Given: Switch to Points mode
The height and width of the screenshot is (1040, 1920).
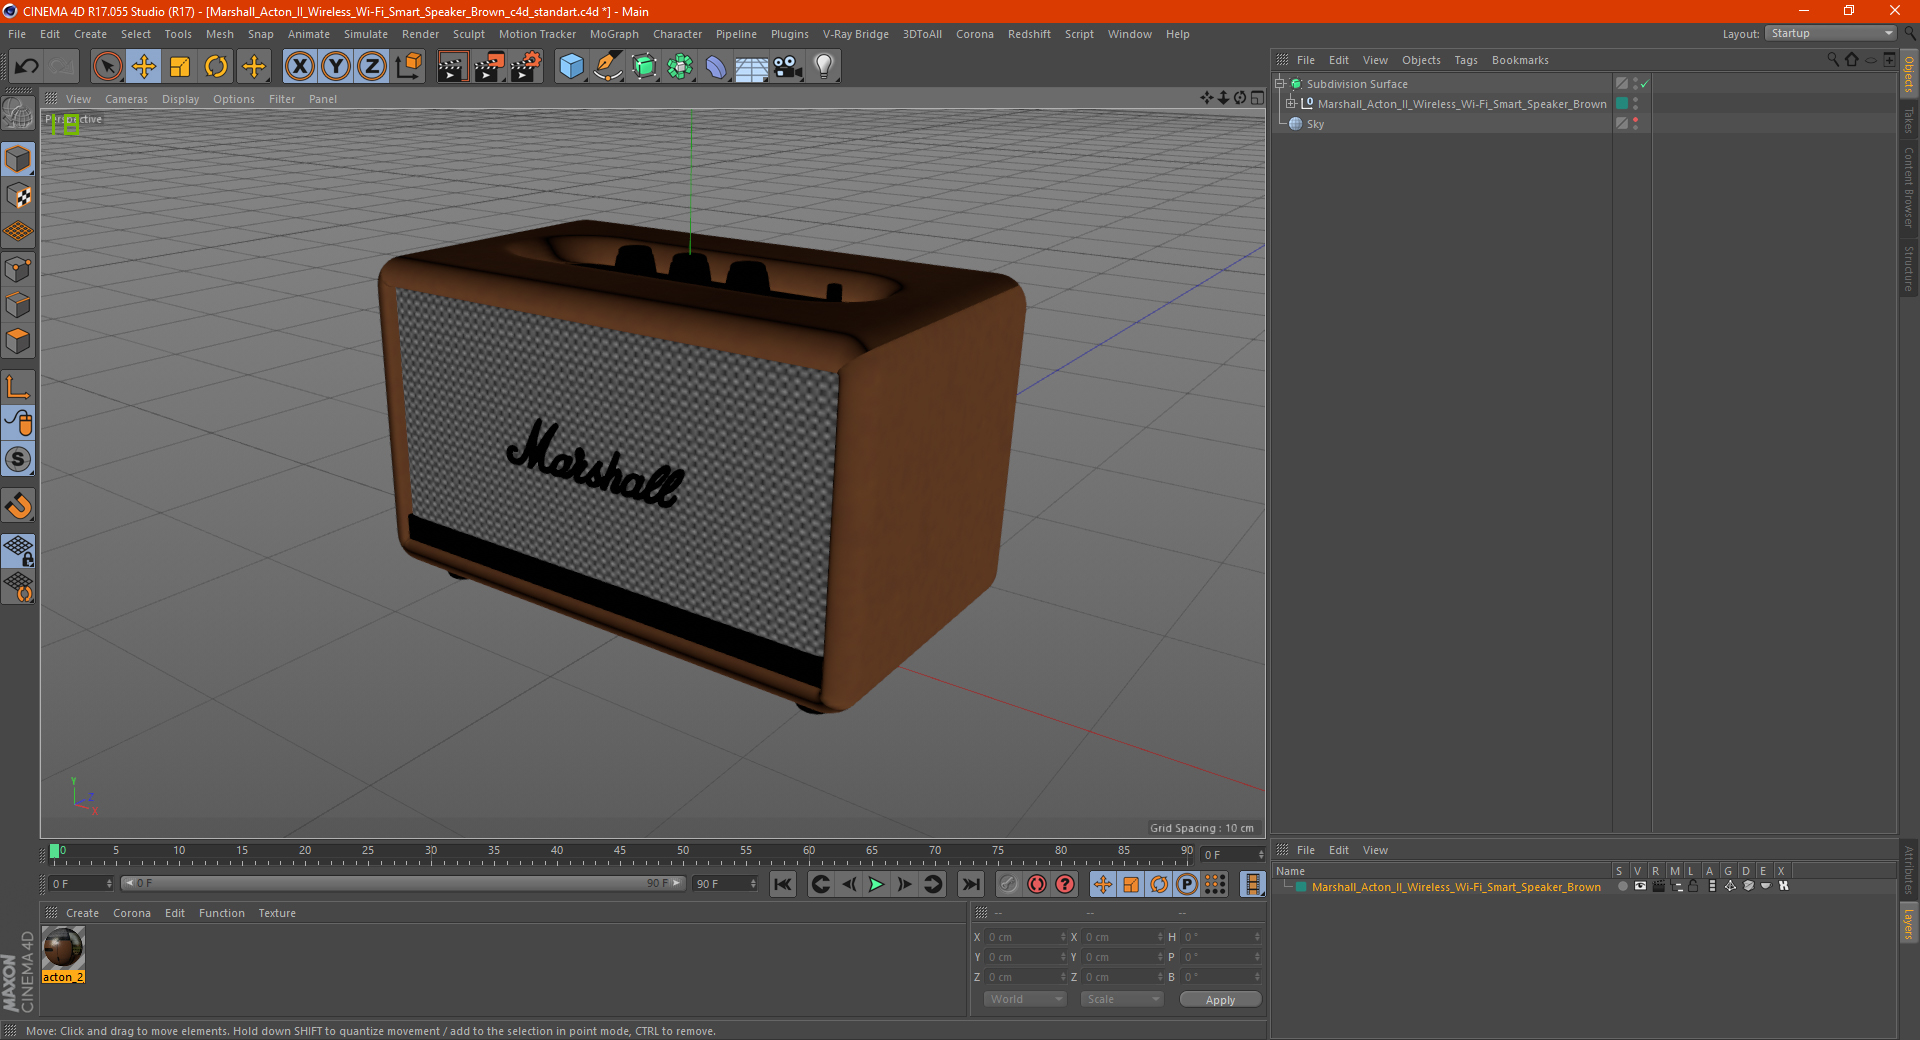Looking at the screenshot, I should (x=18, y=269).
